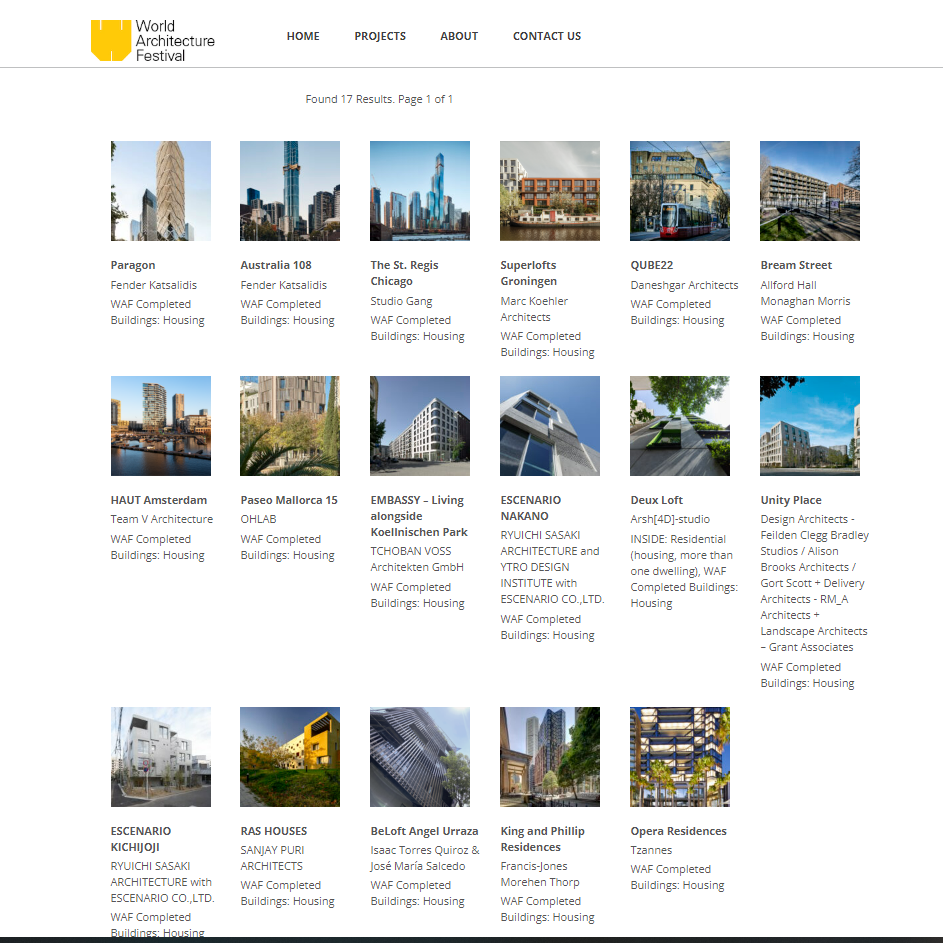943x943 pixels.
Task: Click TCHOBAN VOSS Architekten GmbH text
Action: 417,559
